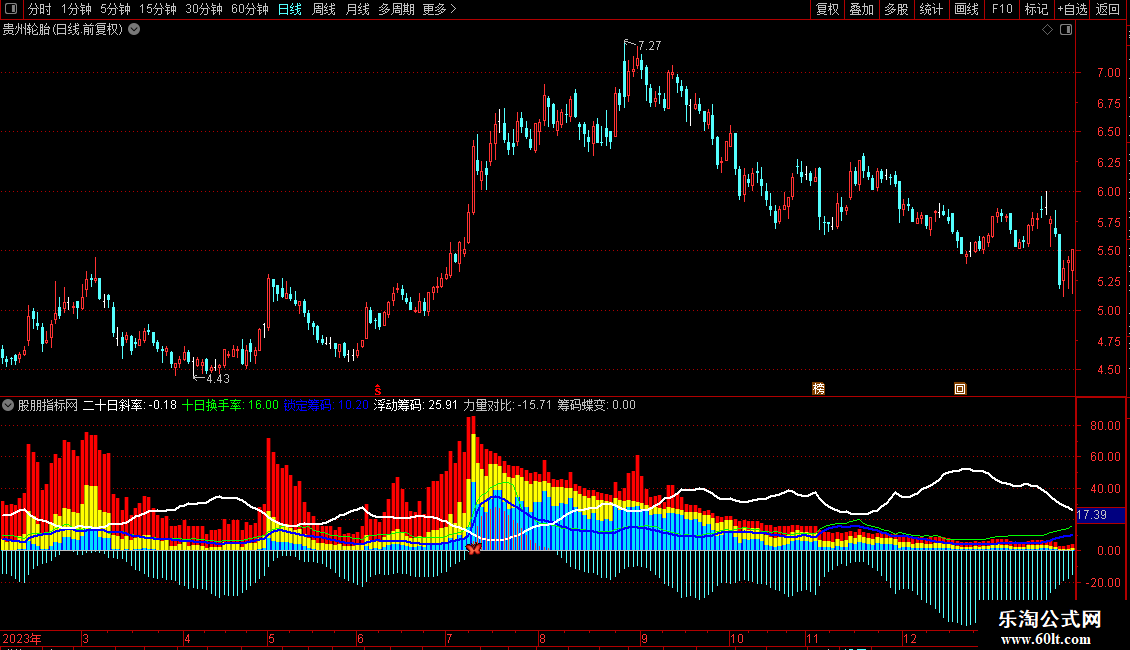Screen dimensions: 1130x650
Task: Click the diamond icon above price axis
Action: click(x=1048, y=30)
